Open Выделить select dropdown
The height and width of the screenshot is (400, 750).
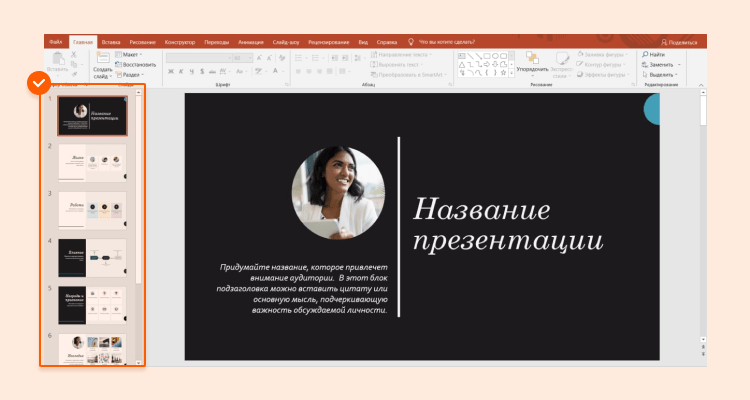[x=660, y=75]
